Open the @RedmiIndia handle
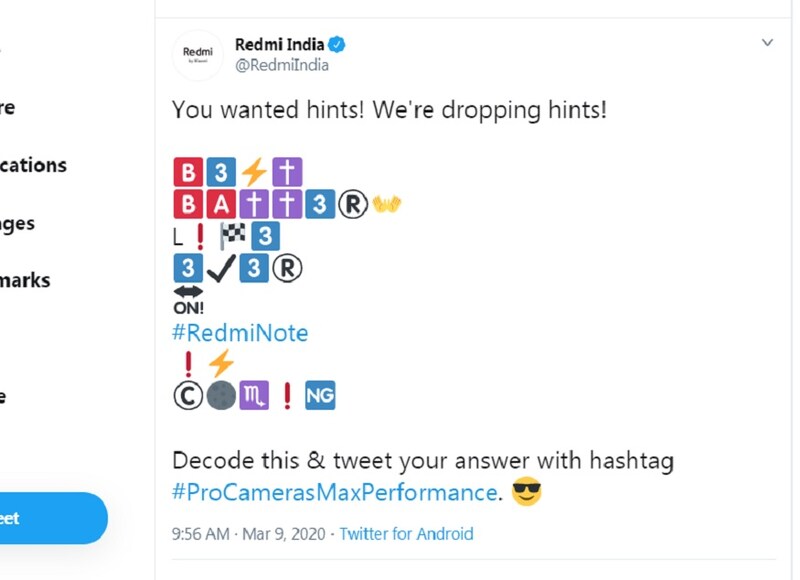The image size is (800, 580). 281,66
